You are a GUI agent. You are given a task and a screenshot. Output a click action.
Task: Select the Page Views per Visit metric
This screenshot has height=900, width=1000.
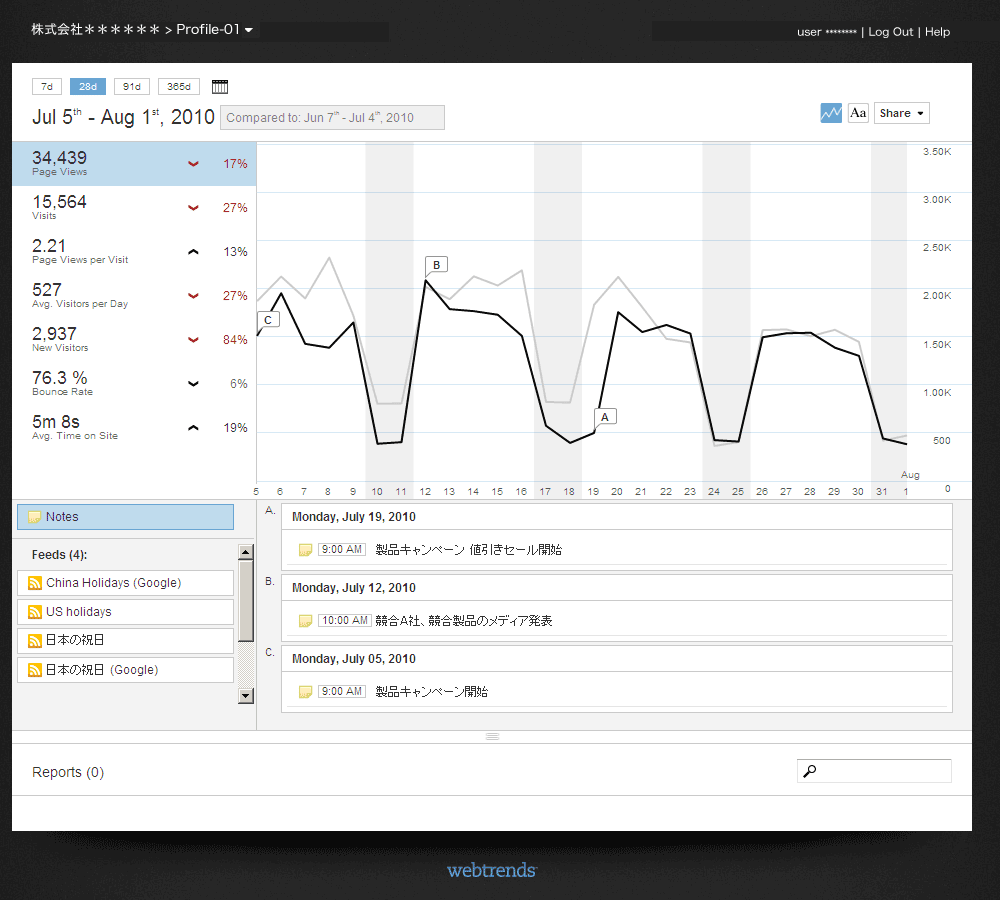click(x=134, y=252)
